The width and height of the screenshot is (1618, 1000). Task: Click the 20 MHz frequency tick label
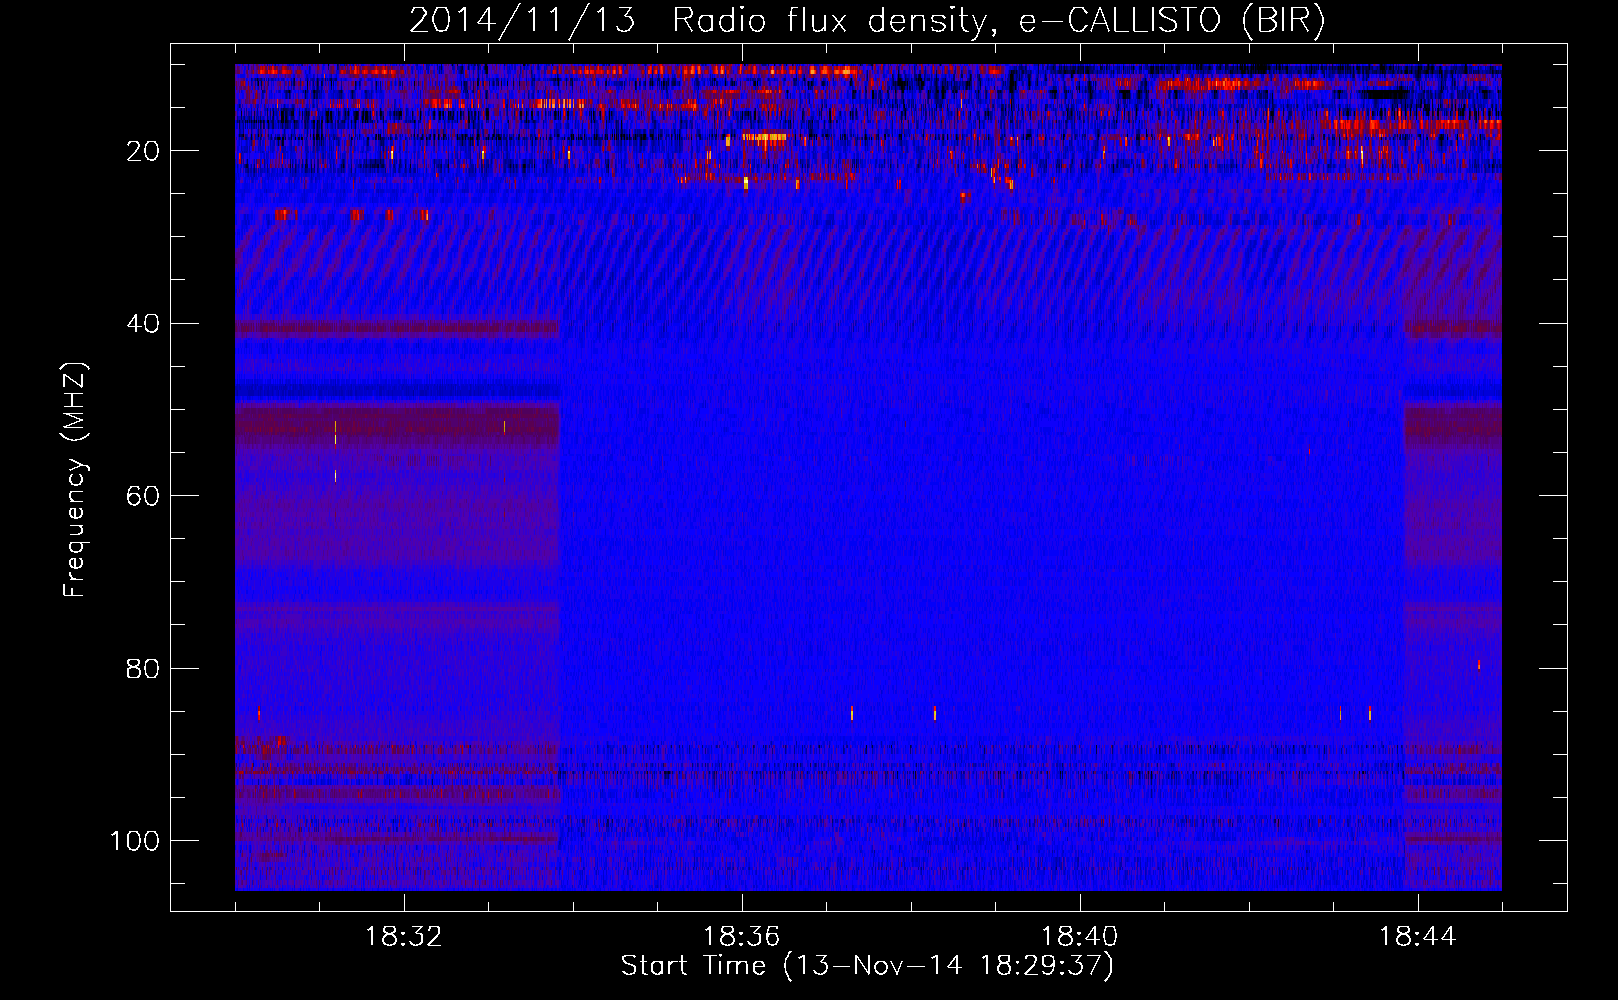click(144, 151)
